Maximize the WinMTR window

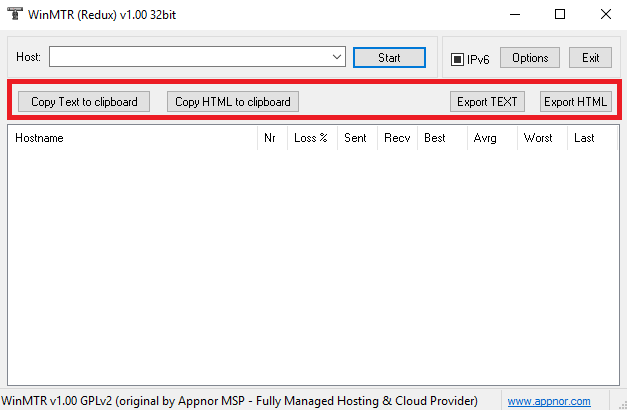(560, 14)
